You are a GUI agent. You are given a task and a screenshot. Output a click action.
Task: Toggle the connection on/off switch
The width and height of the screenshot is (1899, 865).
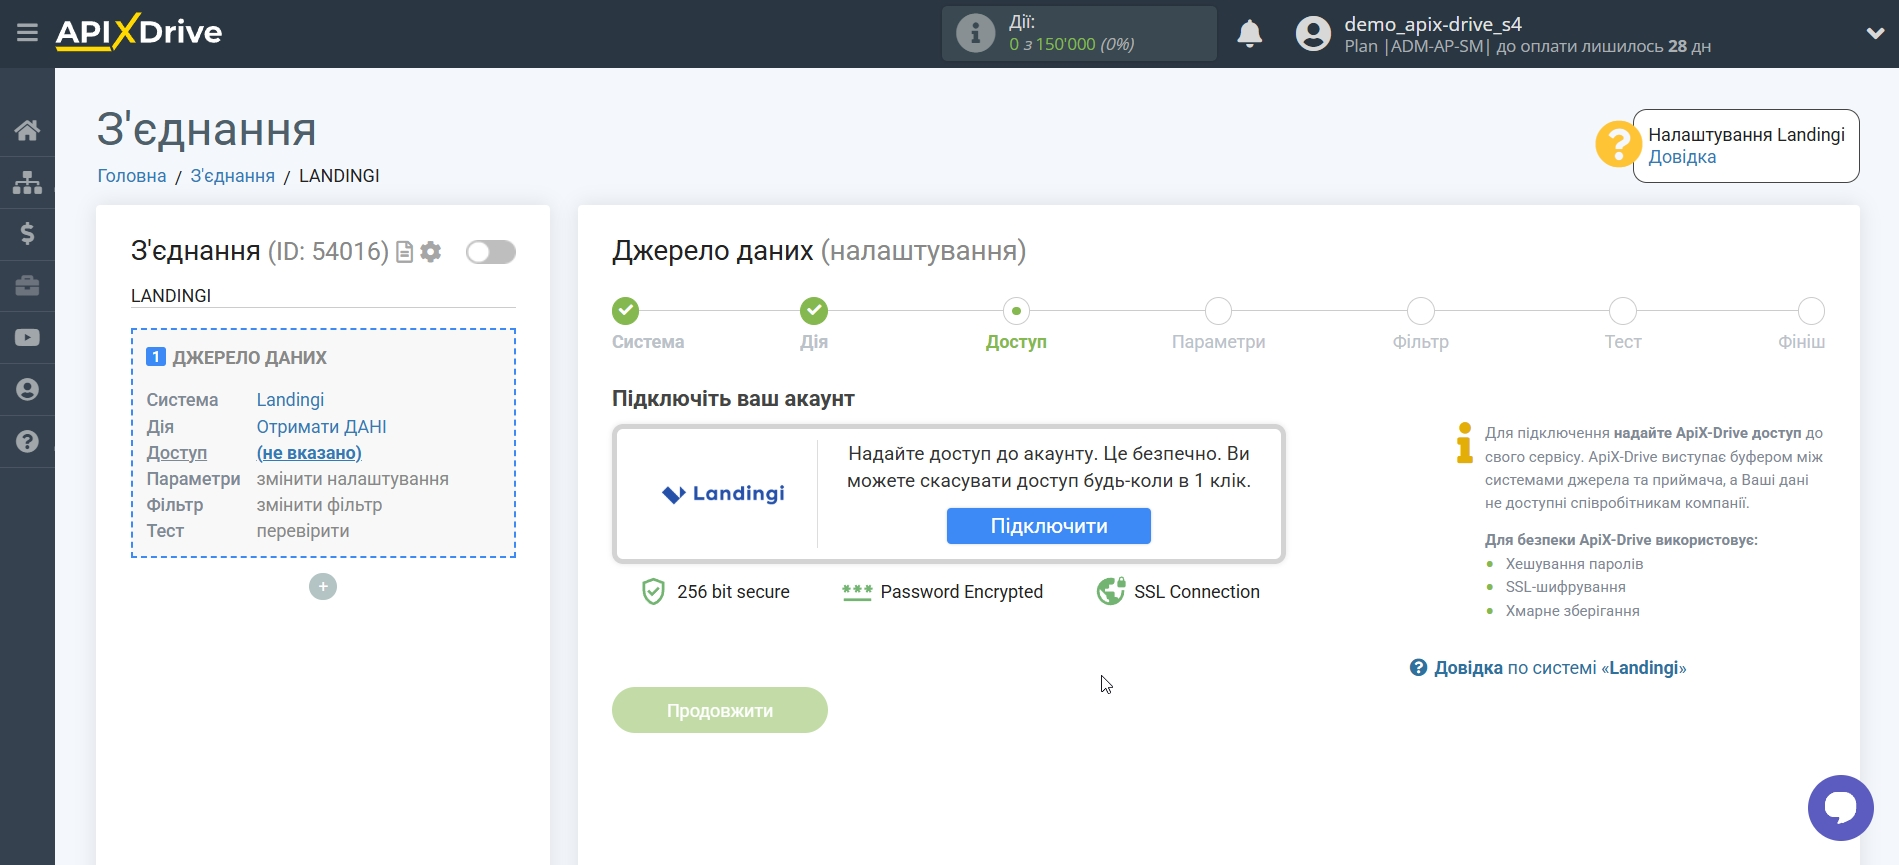click(x=491, y=252)
